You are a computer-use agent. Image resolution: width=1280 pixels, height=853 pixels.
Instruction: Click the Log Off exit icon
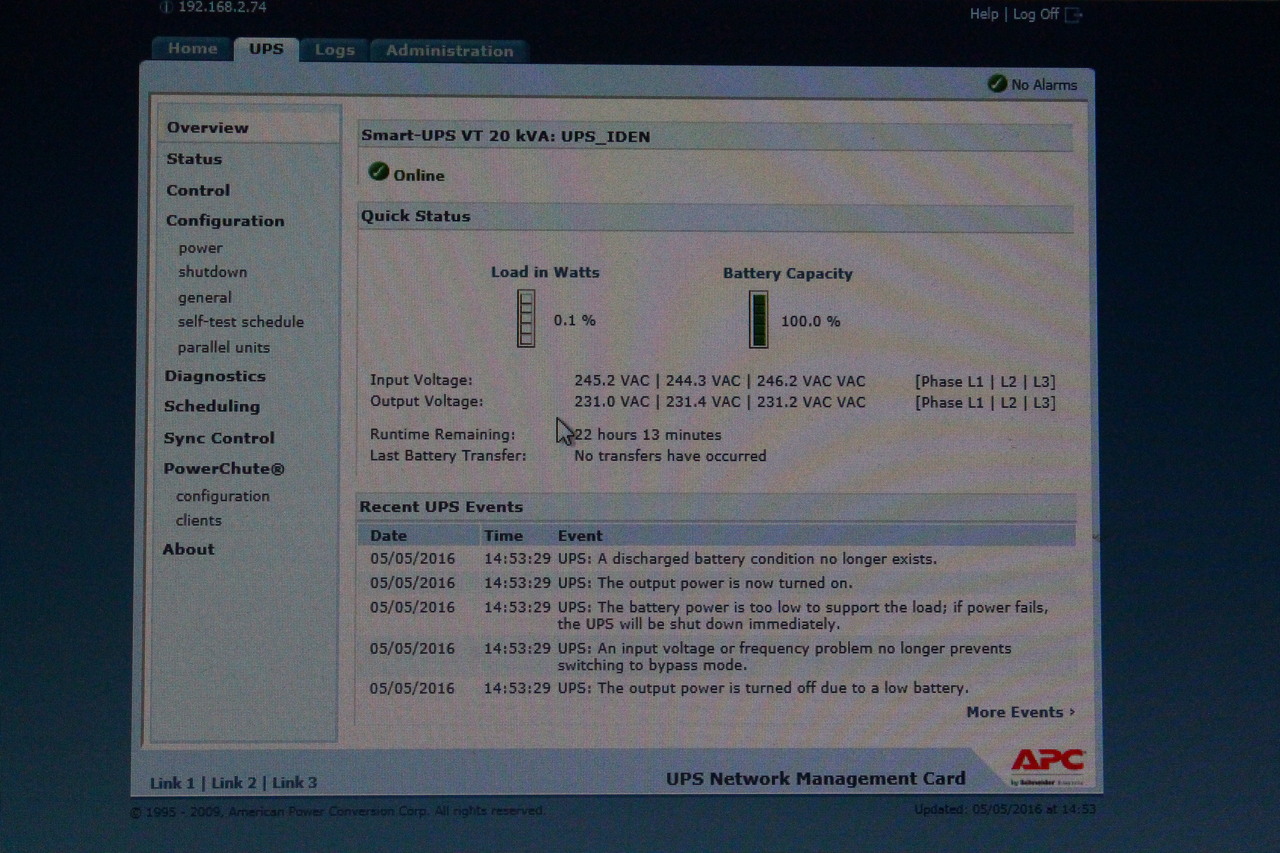(x=1073, y=14)
